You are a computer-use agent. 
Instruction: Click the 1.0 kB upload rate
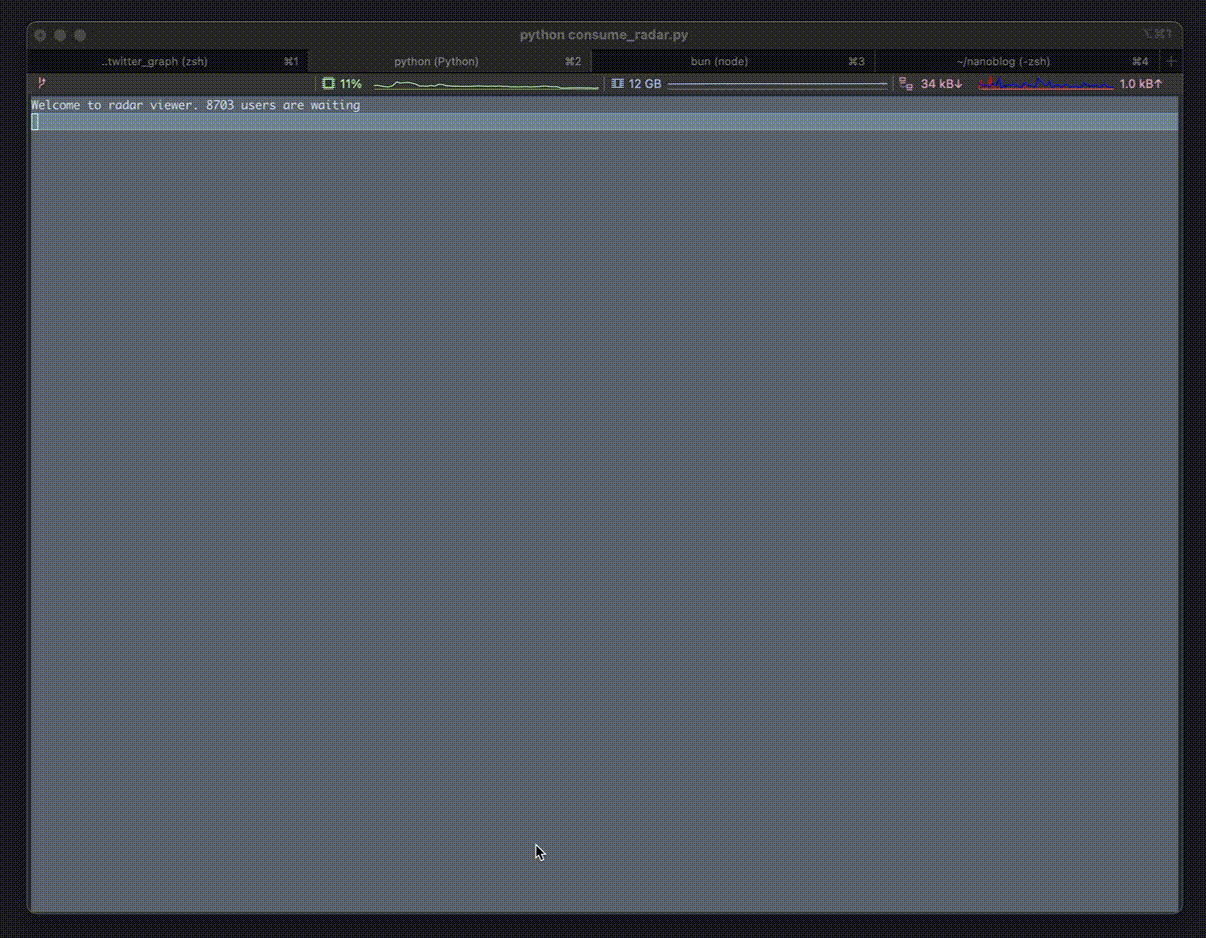point(1140,84)
